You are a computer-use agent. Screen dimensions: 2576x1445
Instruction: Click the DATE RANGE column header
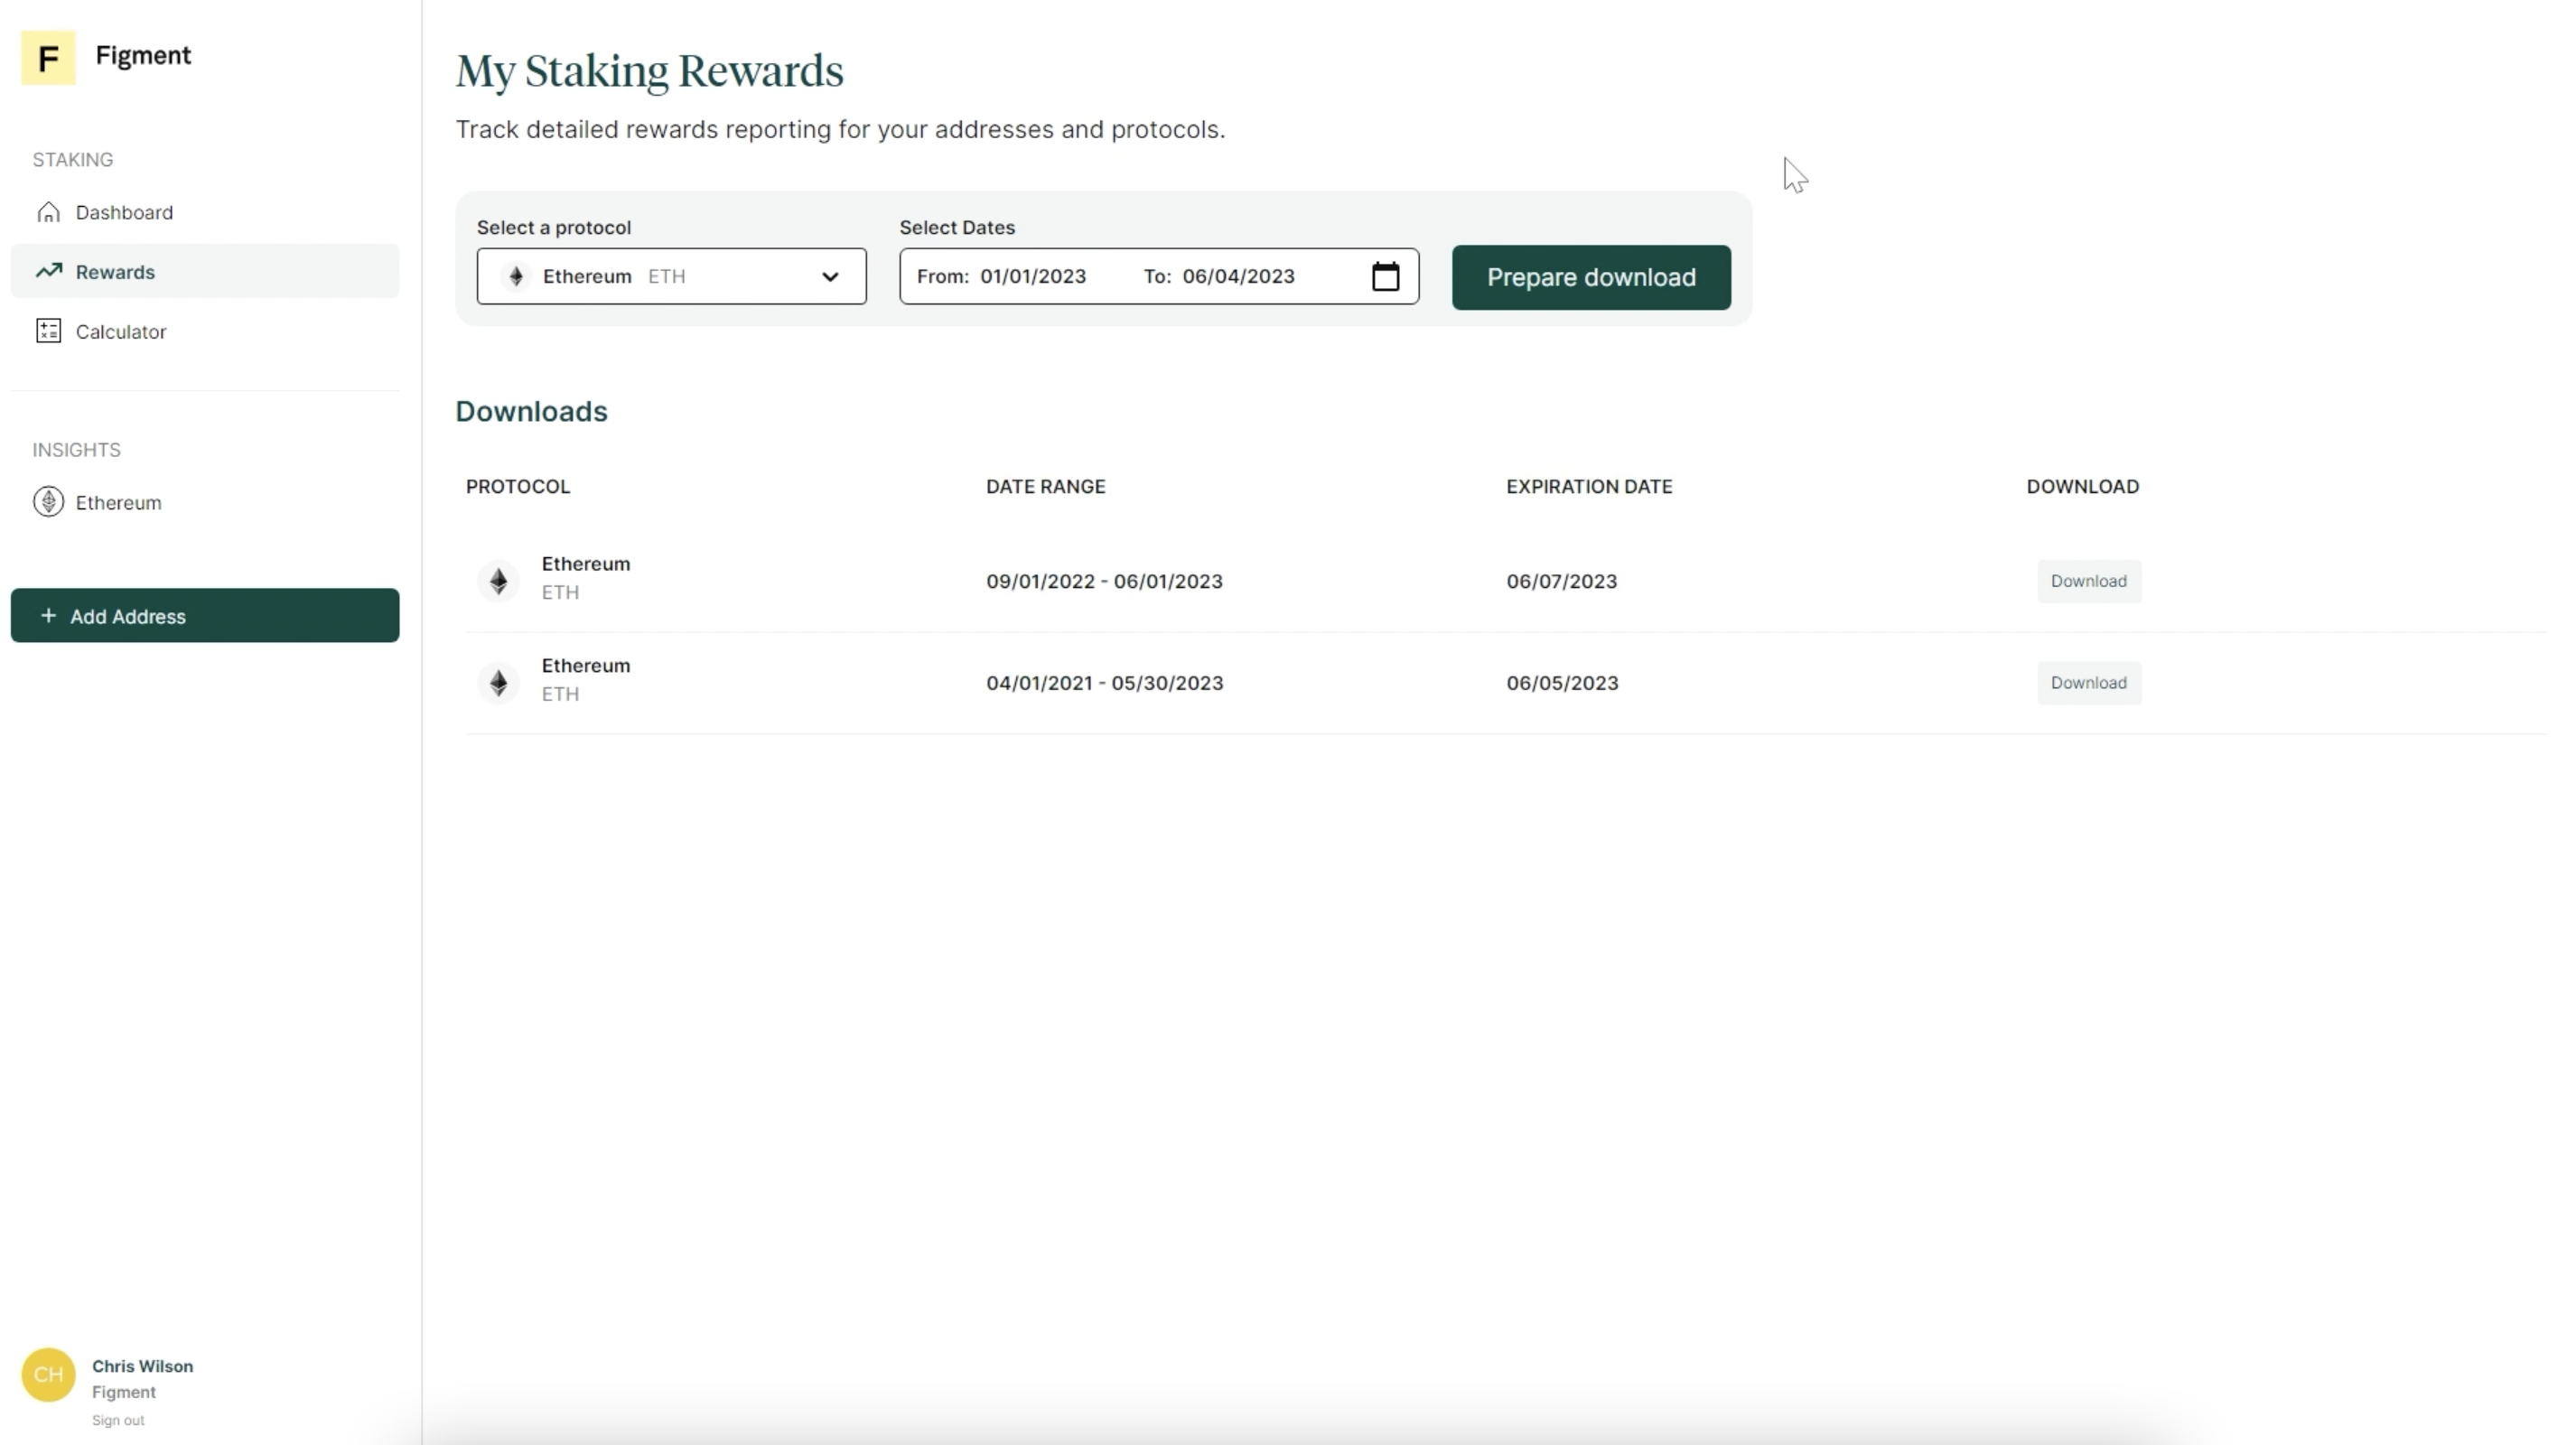pos(1045,486)
